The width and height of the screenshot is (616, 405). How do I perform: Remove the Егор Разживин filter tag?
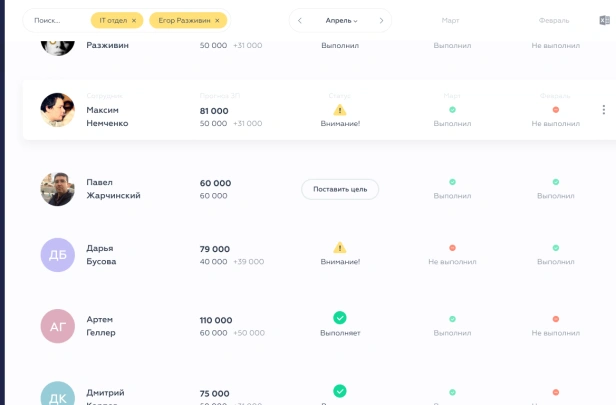point(217,20)
